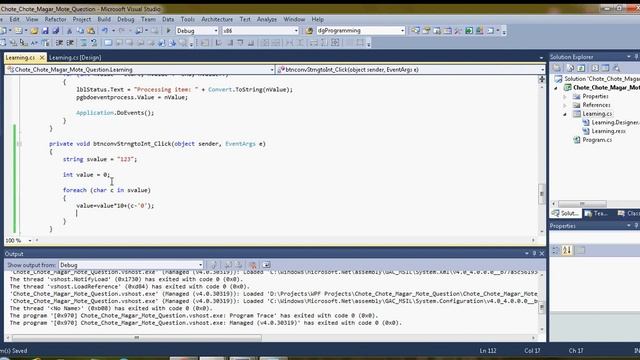Click the Categorized view icon in Properties panel
This screenshot has width=640, height=360.
point(556,250)
